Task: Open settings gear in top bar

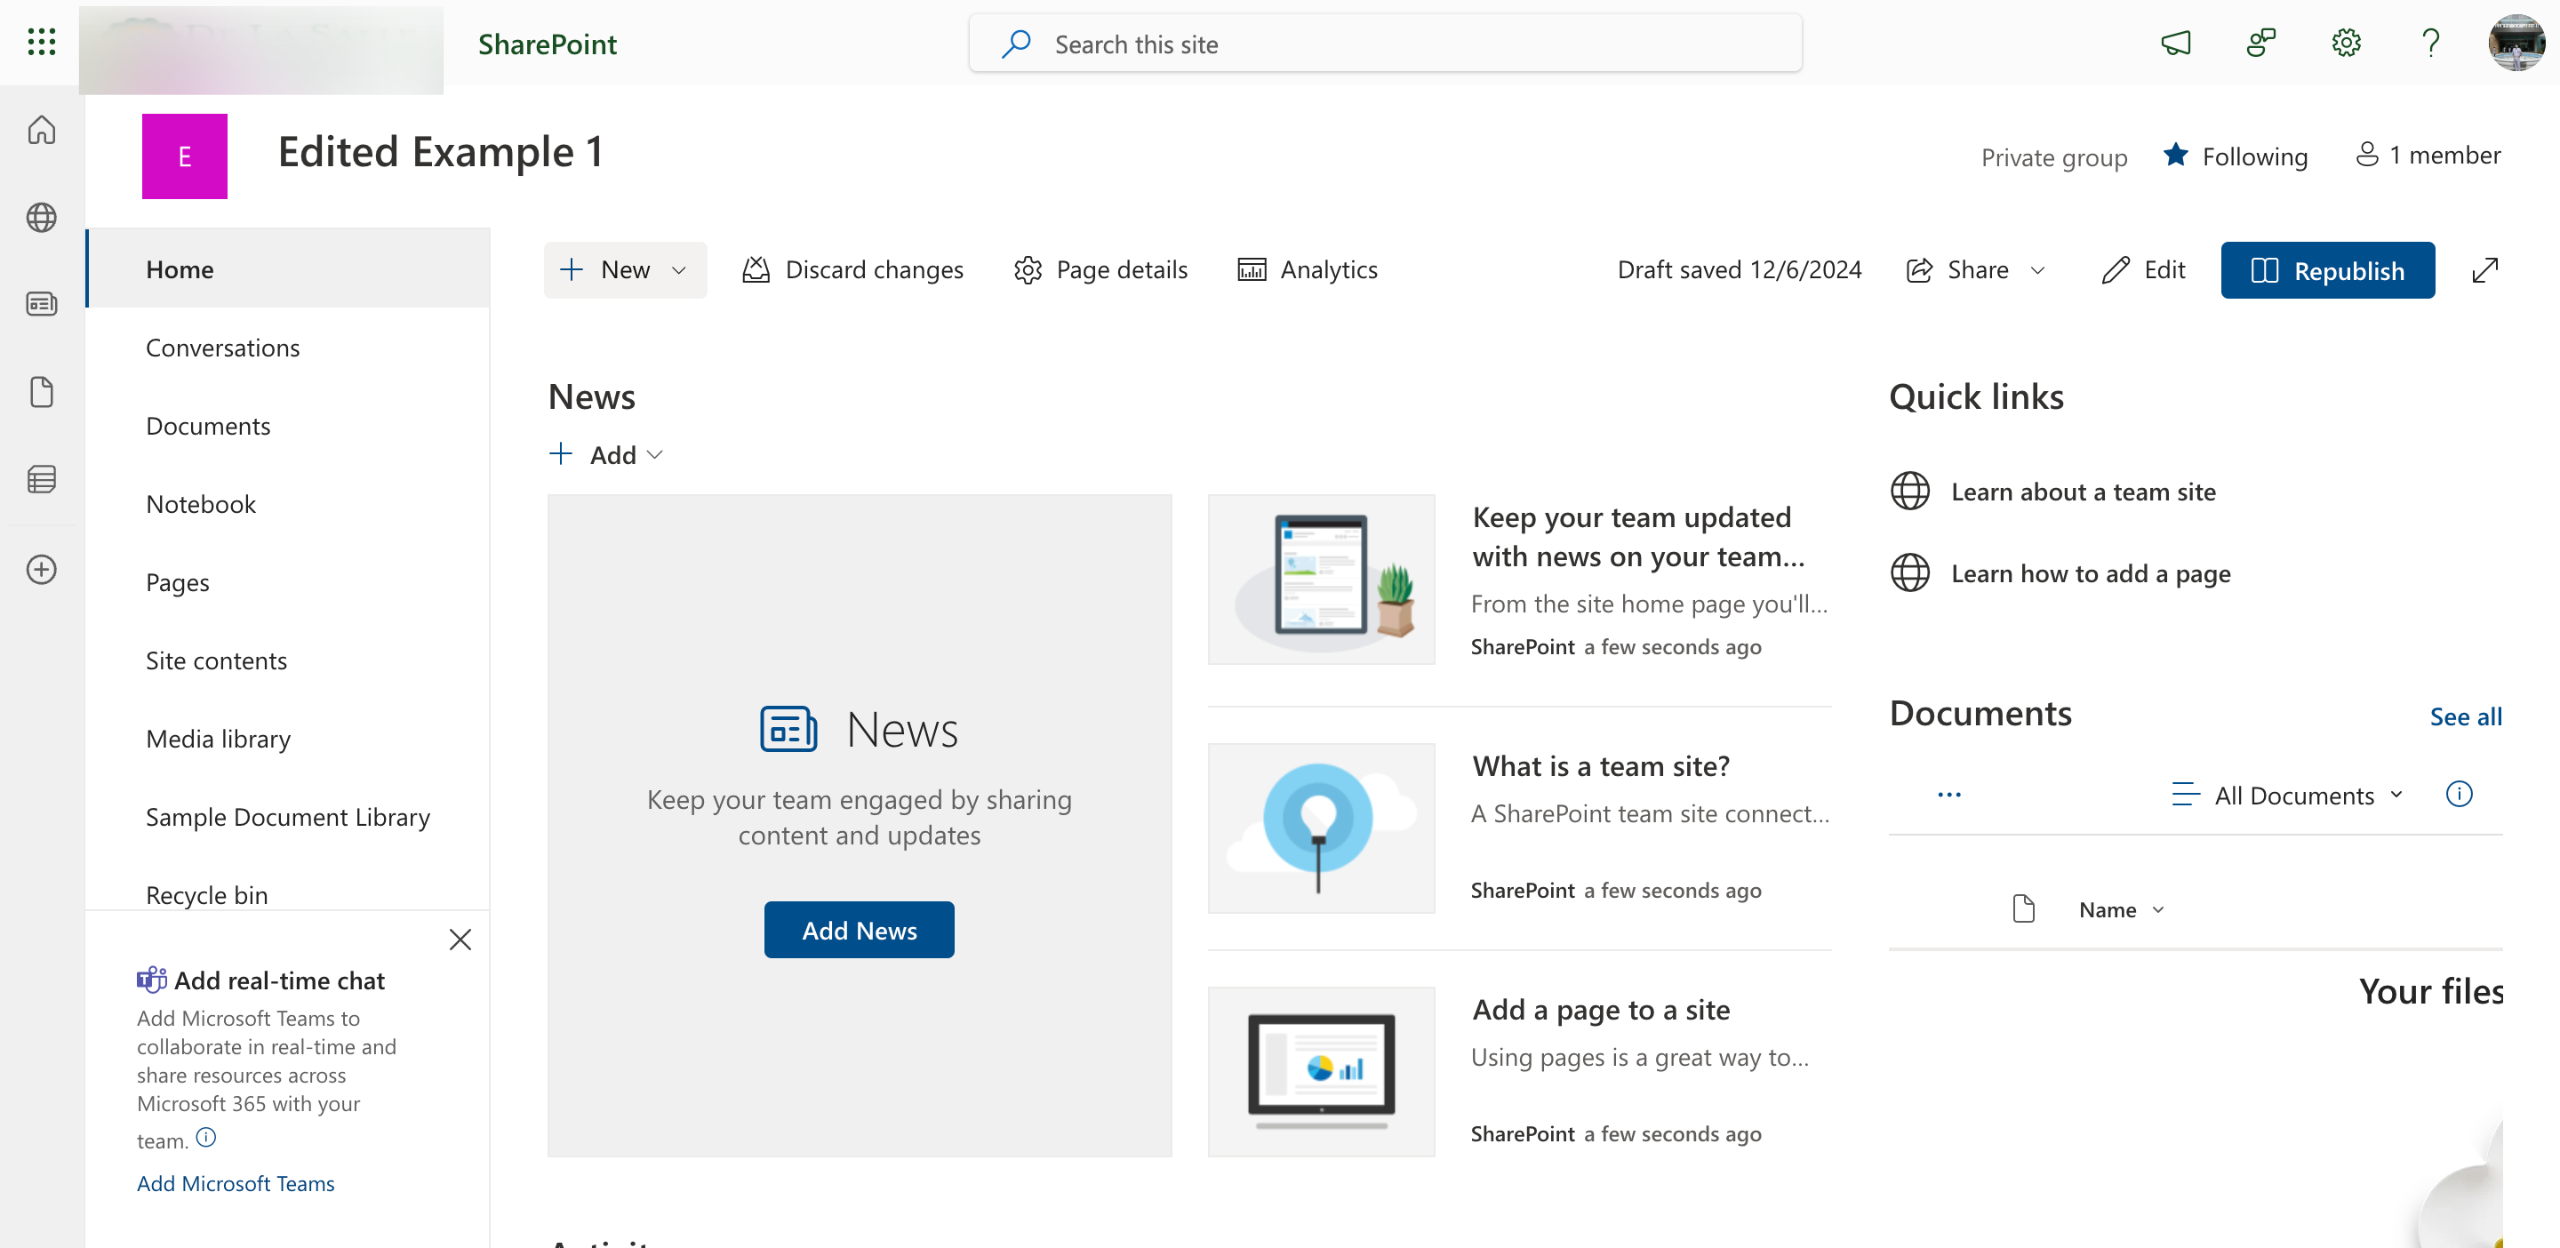Action: [2346, 43]
